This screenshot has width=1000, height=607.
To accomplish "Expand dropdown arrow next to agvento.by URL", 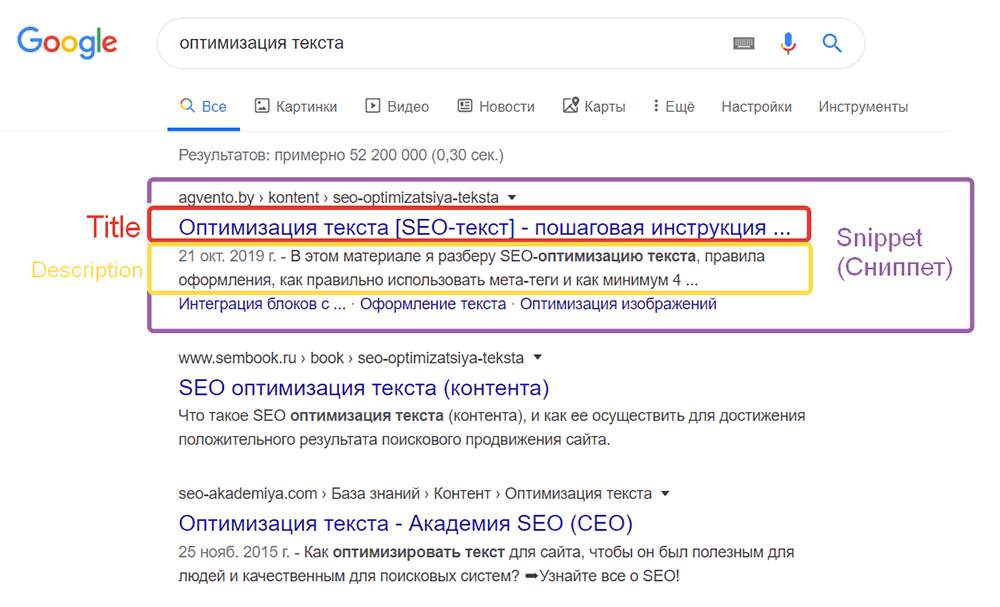I will coord(512,198).
